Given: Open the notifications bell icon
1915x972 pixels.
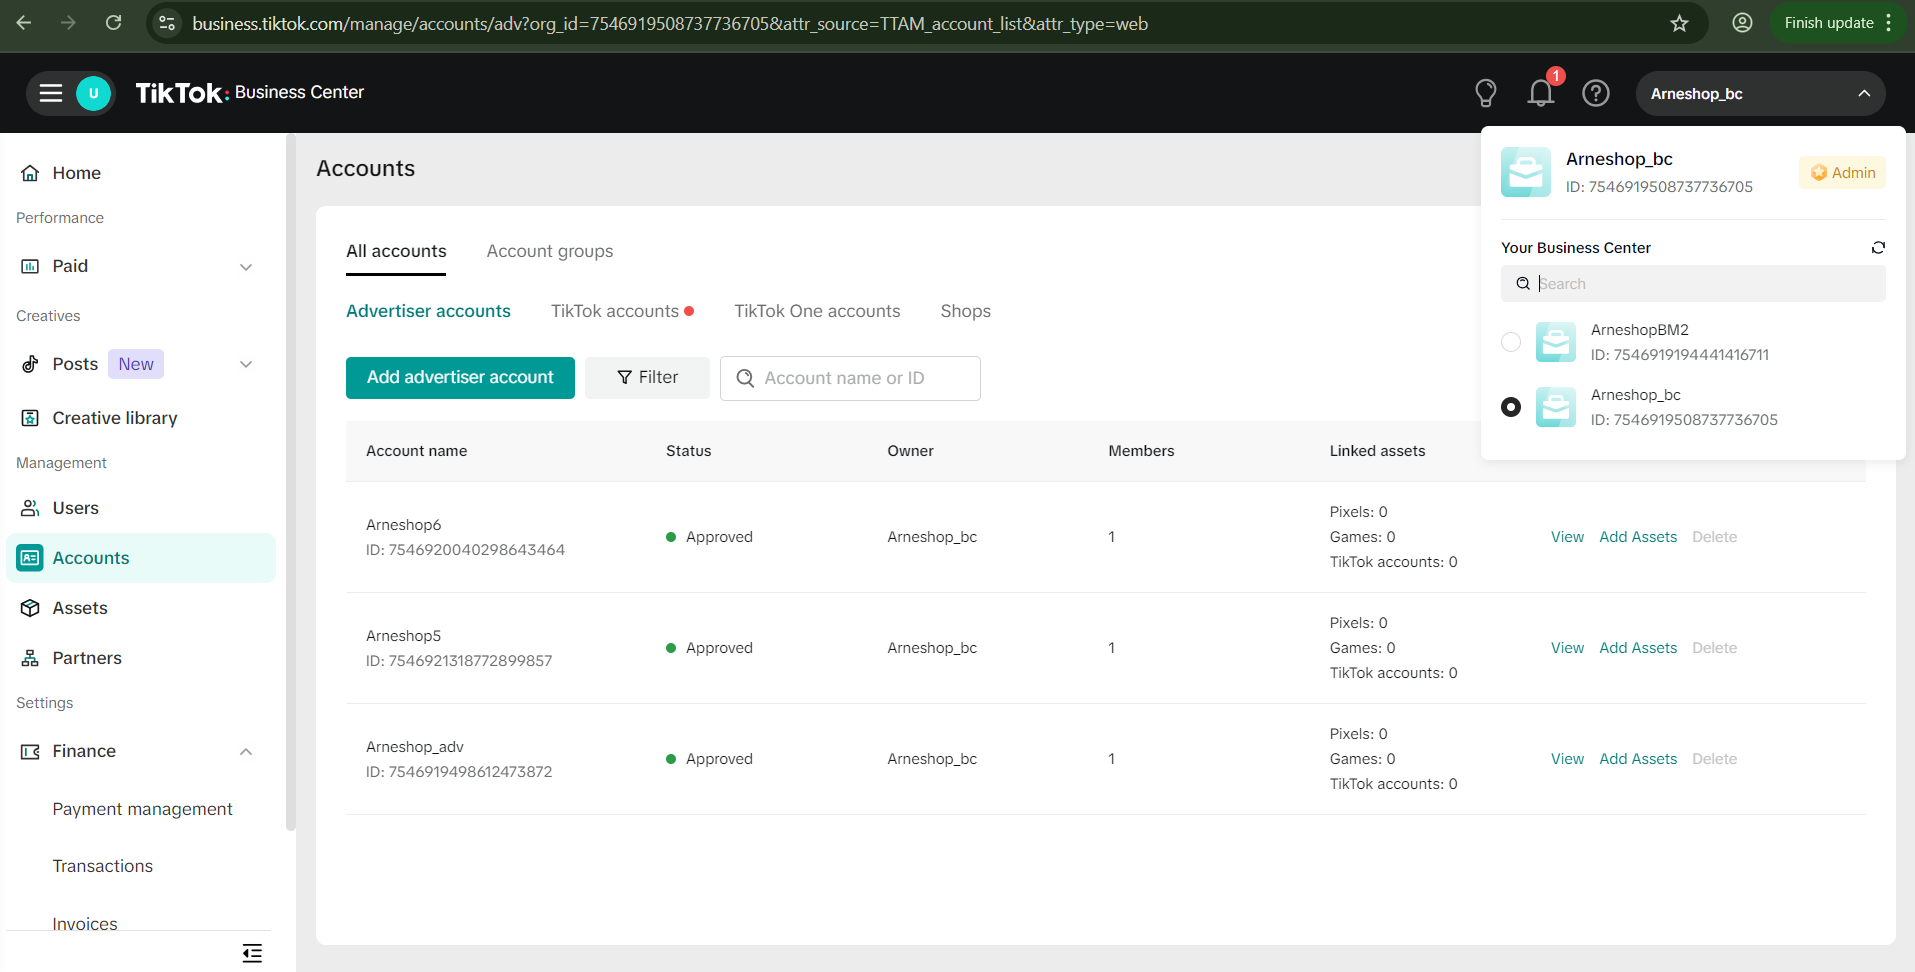Looking at the screenshot, I should tap(1540, 93).
